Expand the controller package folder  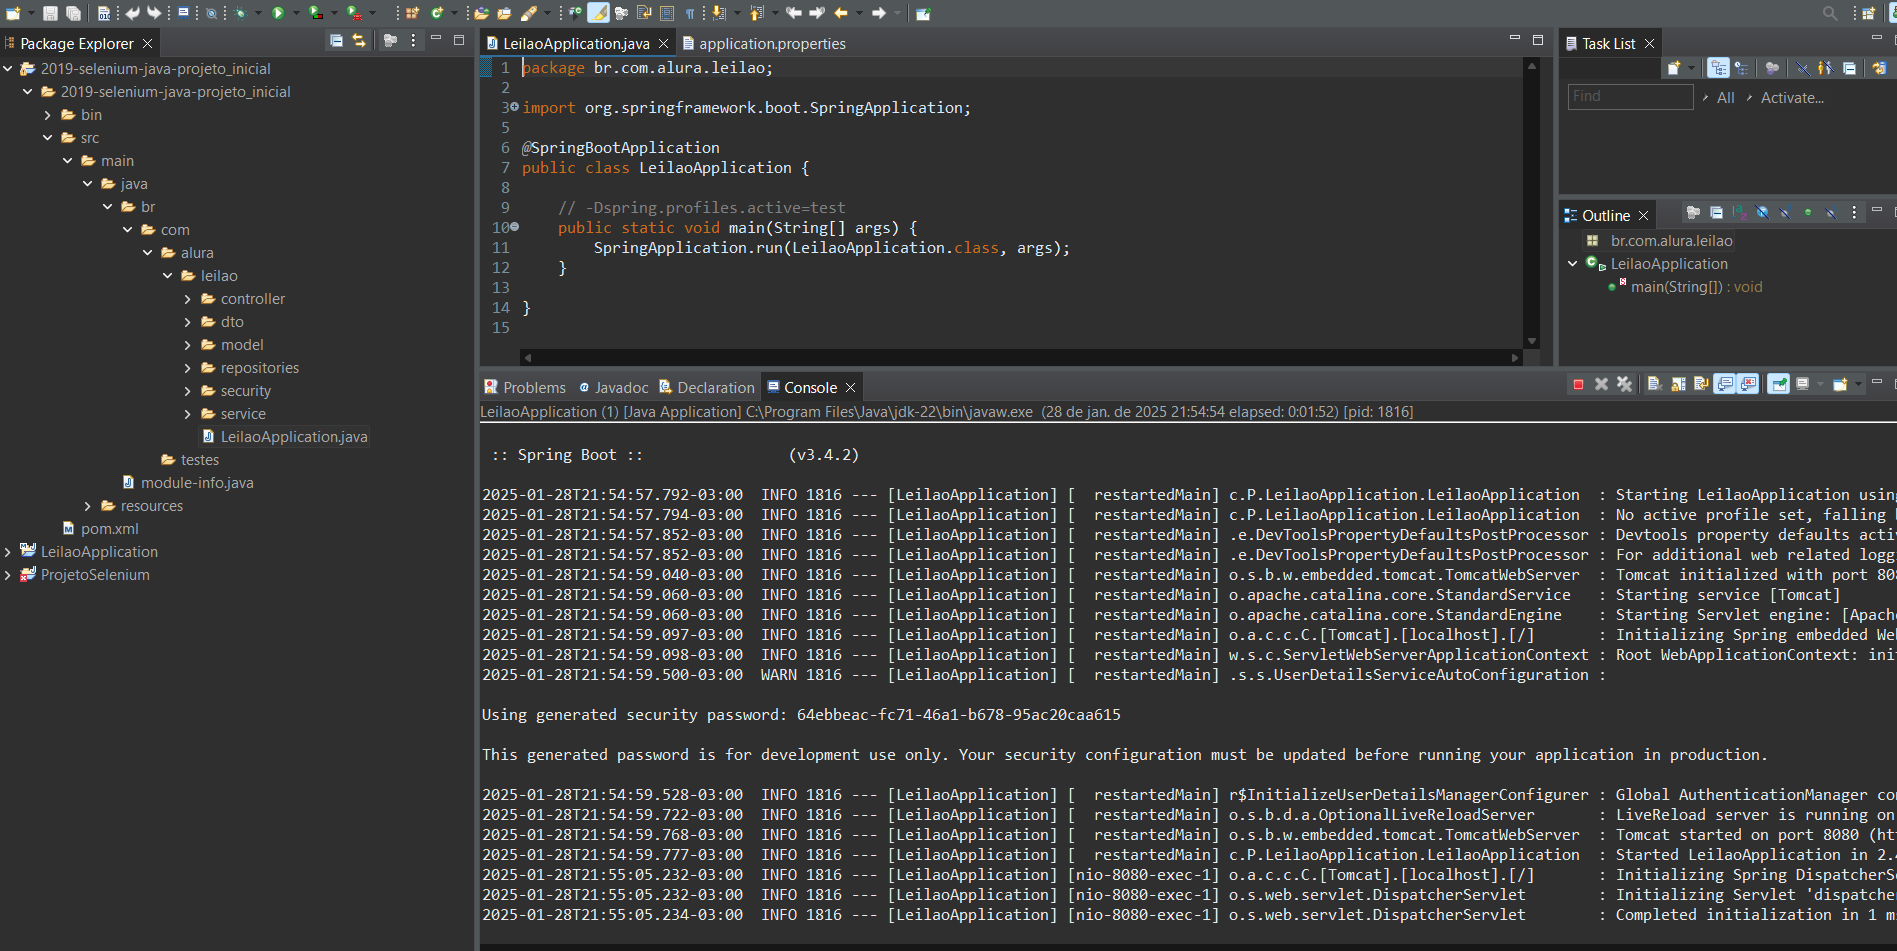coord(188,299)
